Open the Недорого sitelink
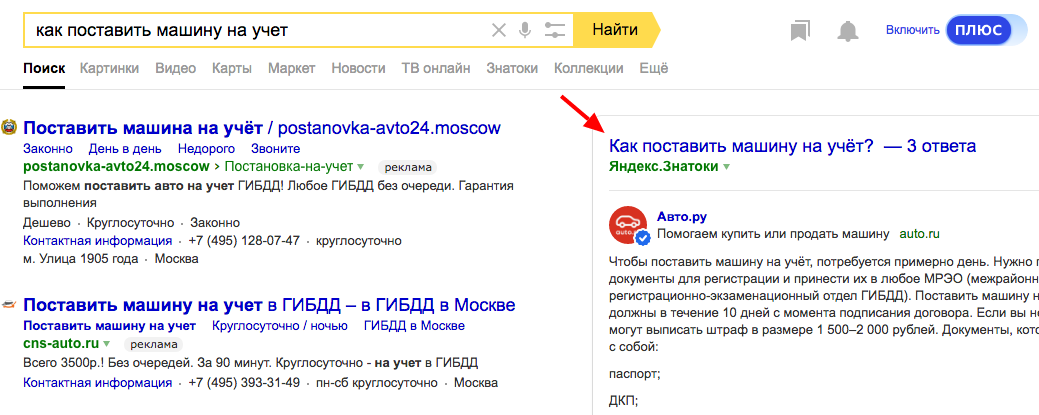 tap(207, 148)
